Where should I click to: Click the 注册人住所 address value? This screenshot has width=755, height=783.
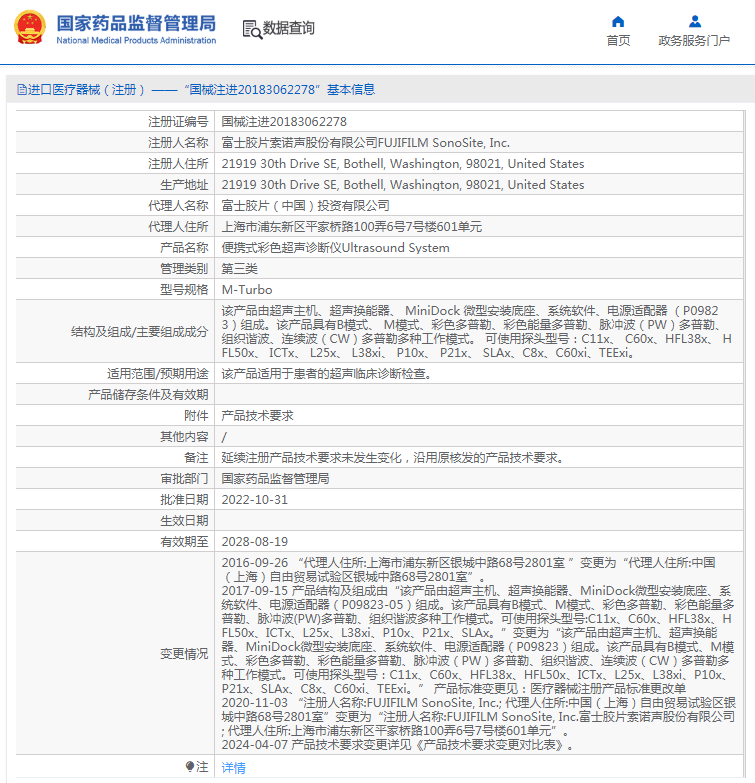[403, 164]
